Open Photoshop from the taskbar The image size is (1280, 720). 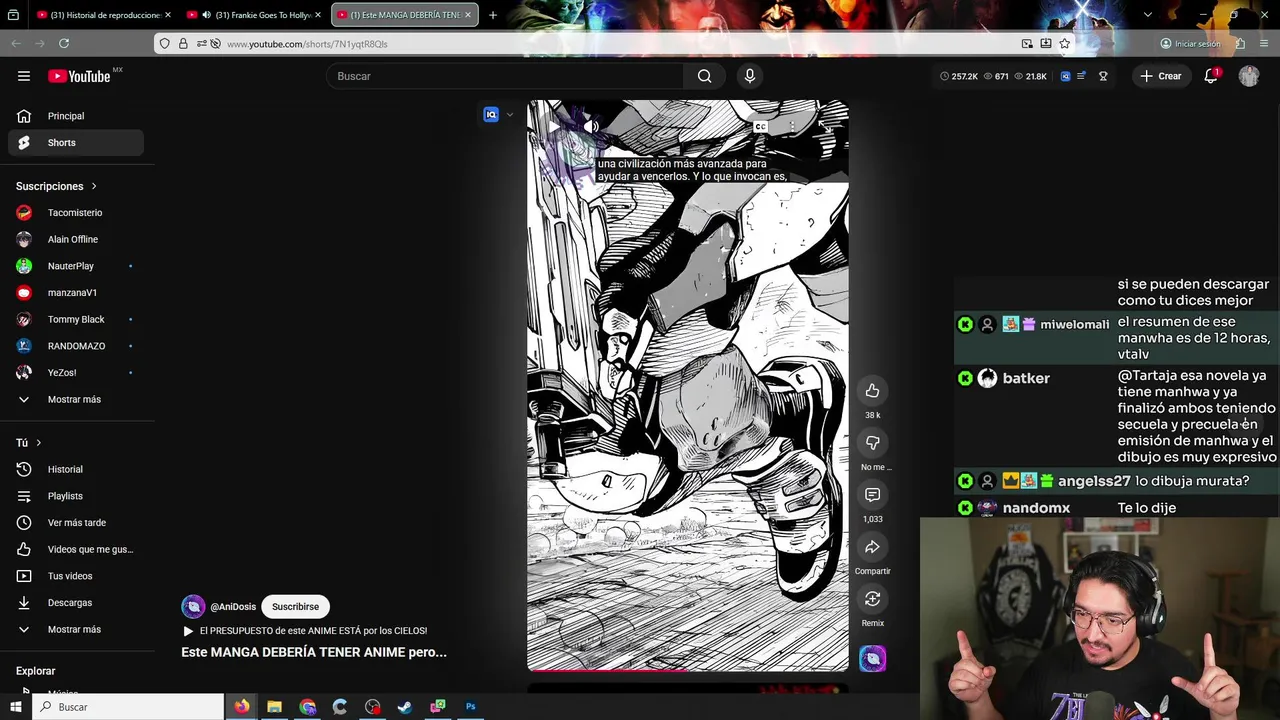click(470, 707)
